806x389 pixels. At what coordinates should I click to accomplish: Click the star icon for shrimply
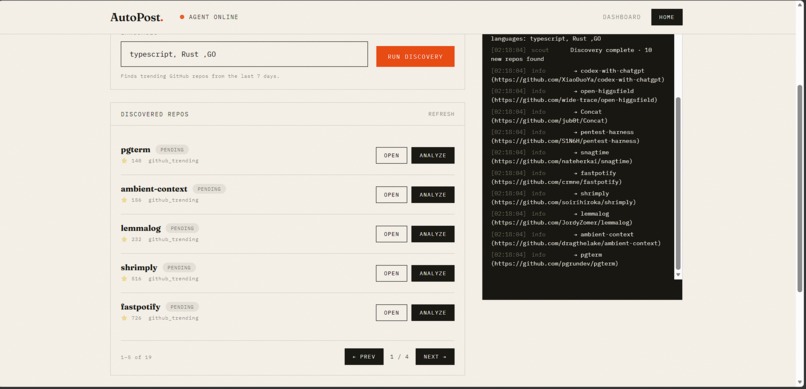[124, 279]
